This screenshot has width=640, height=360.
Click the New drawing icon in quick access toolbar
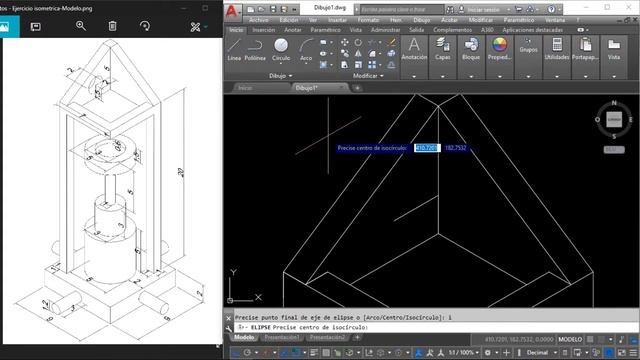click(x=251, y=9)
